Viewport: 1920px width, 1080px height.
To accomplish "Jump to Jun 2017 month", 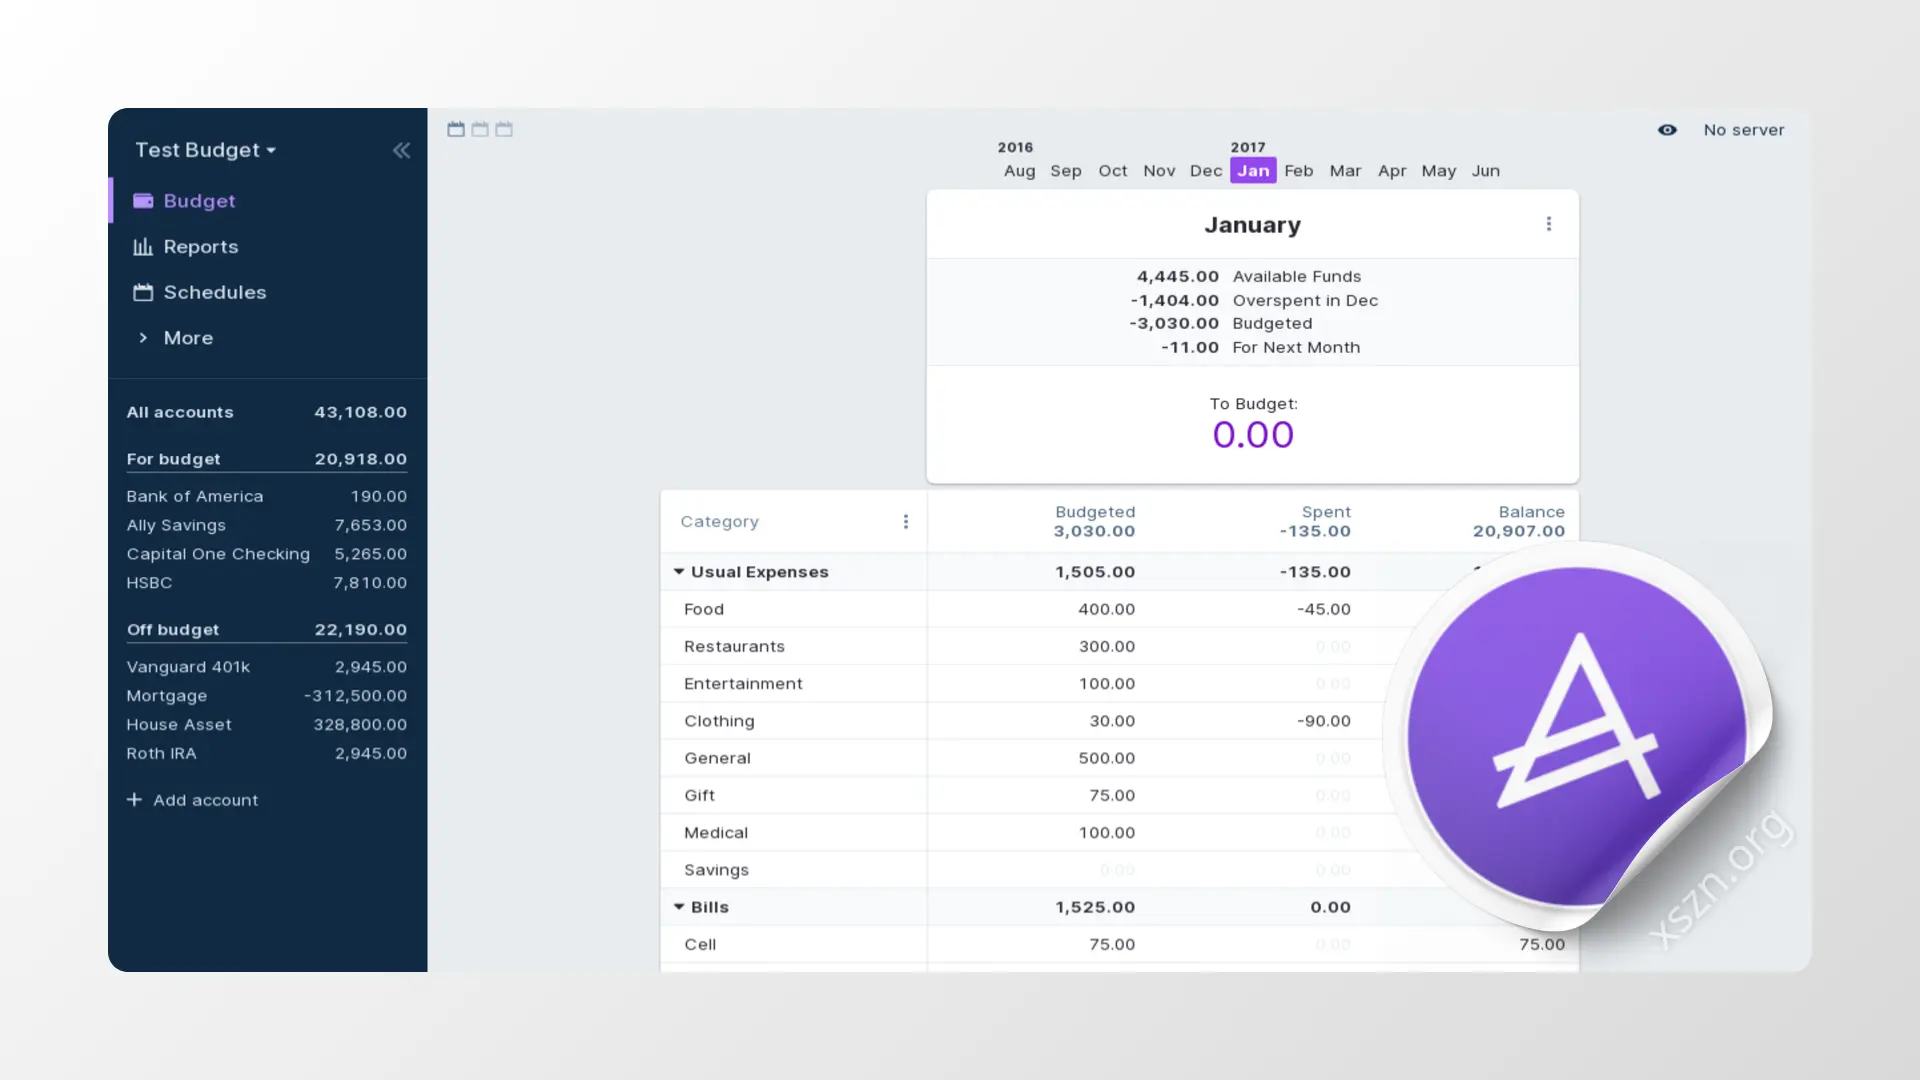I will point(1486,171).
